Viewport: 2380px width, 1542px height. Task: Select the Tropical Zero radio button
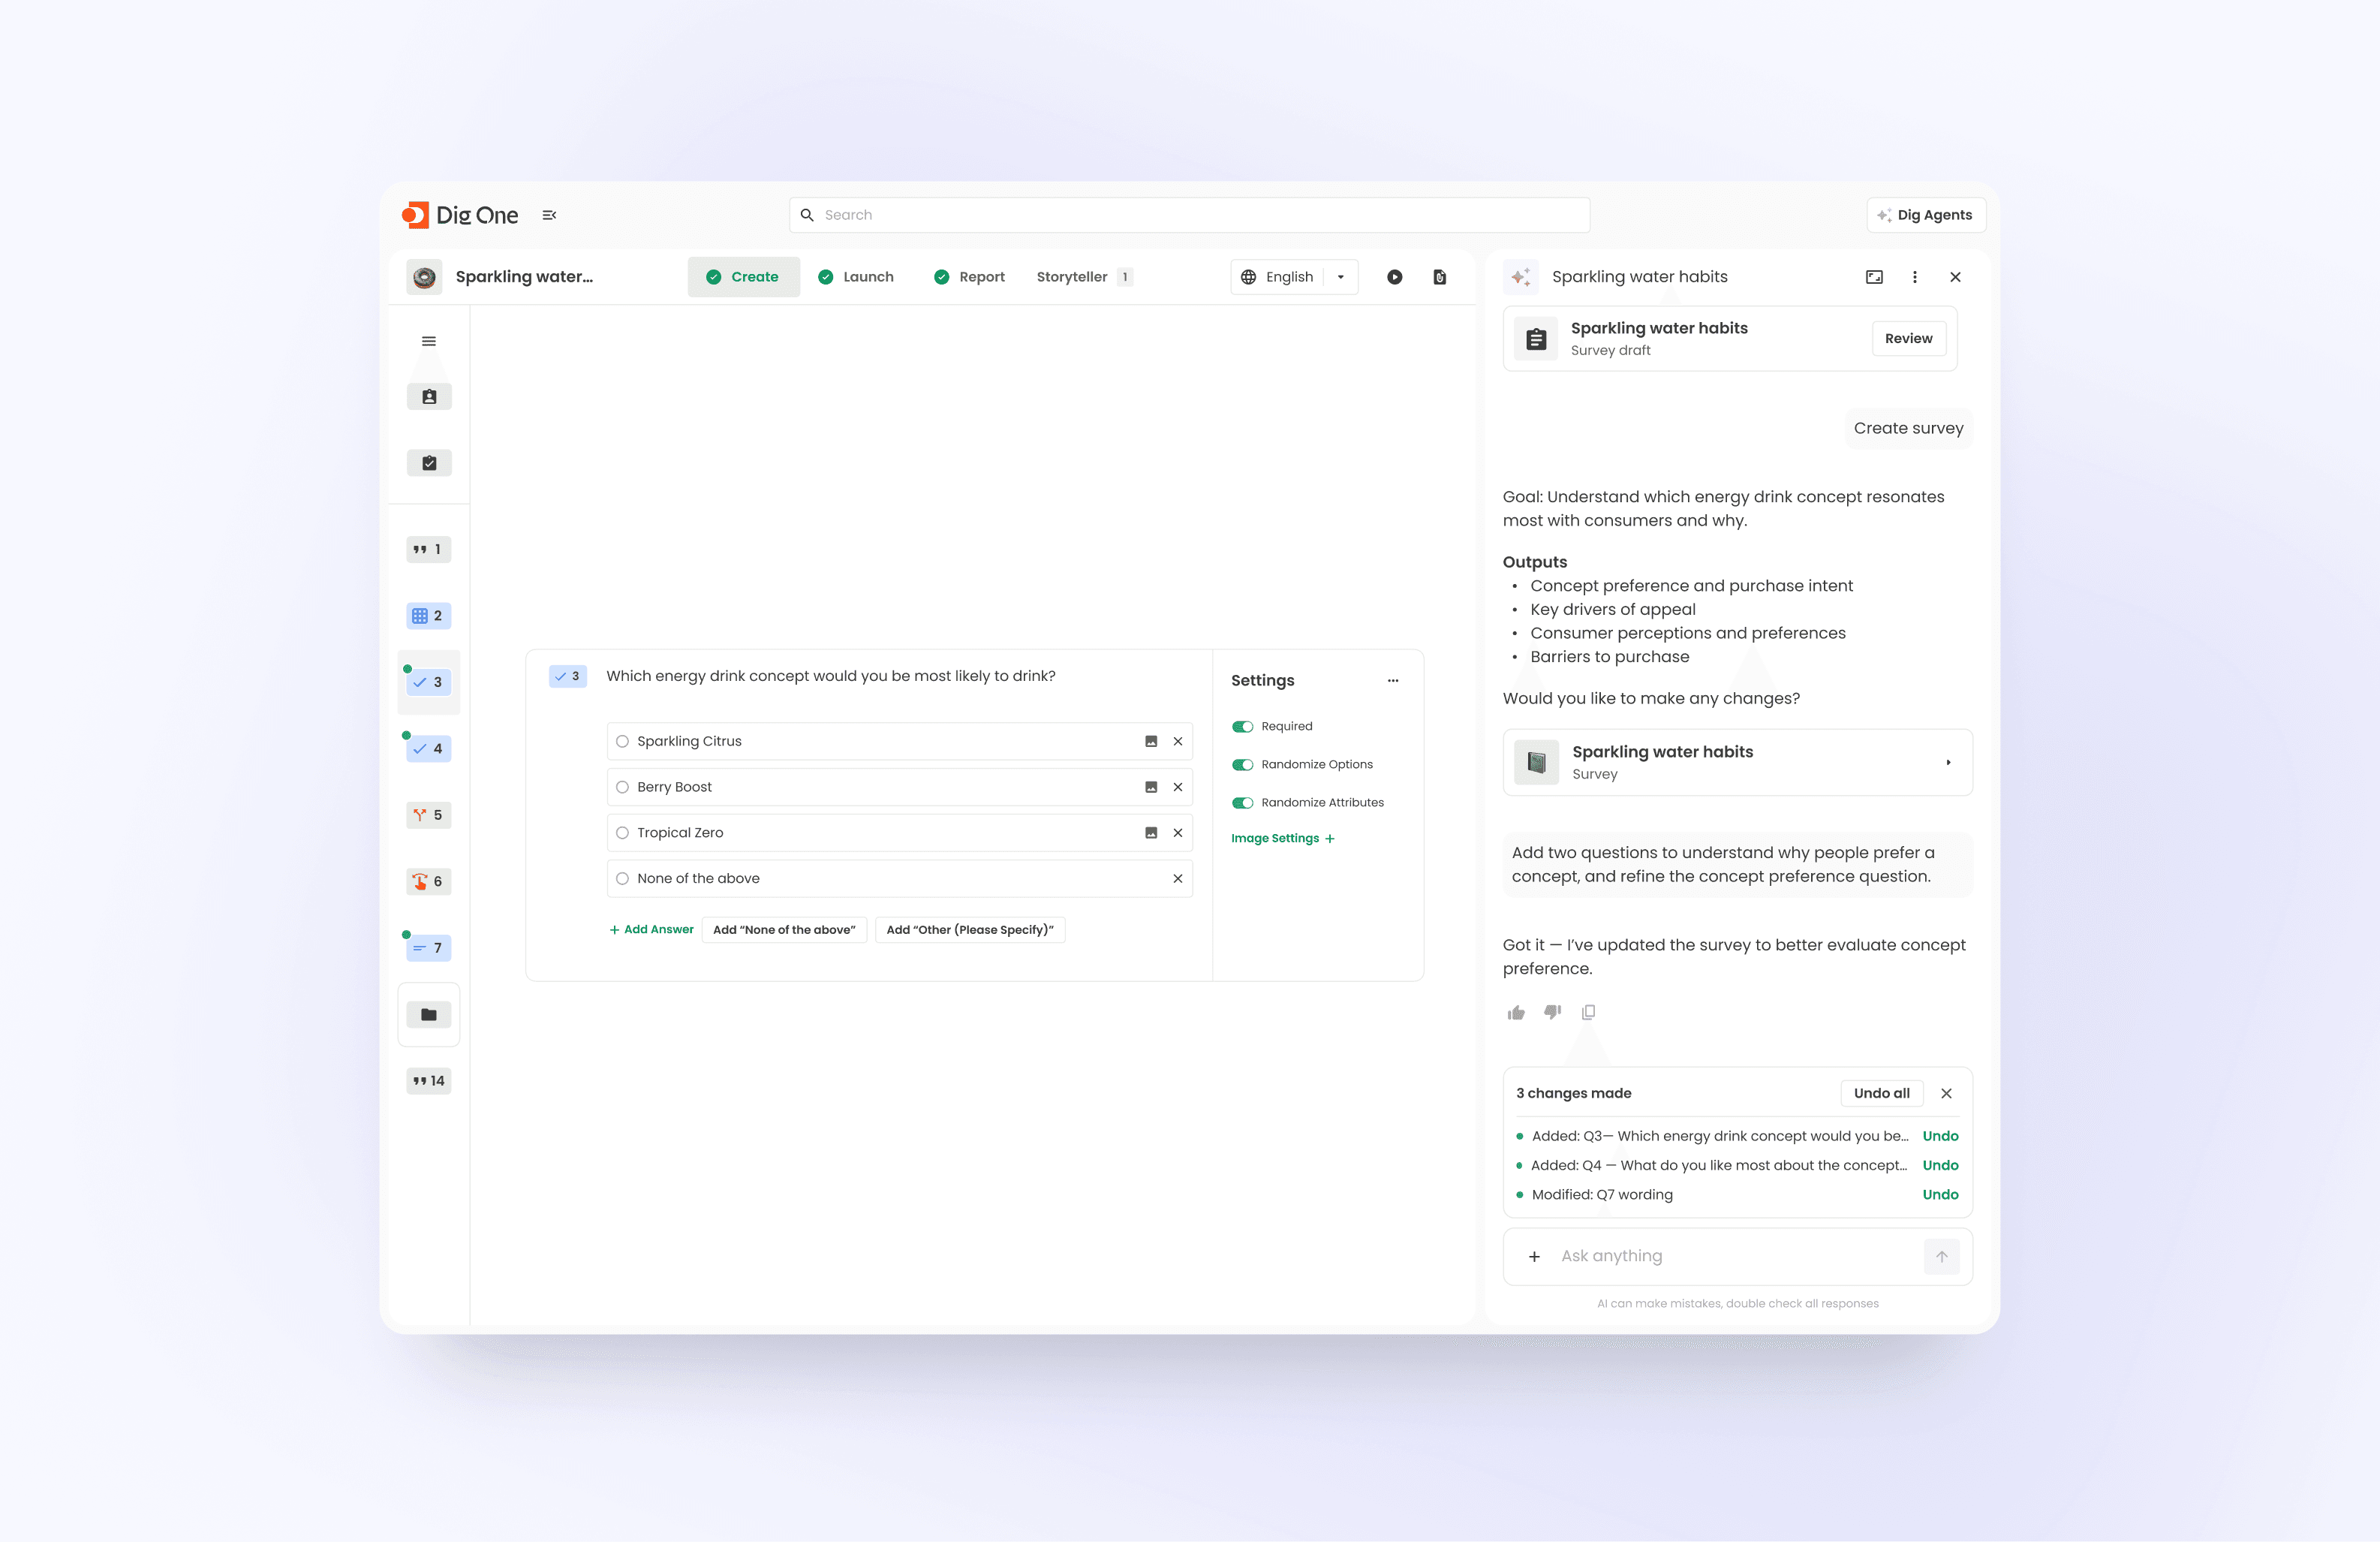click(x=622, y=833)
